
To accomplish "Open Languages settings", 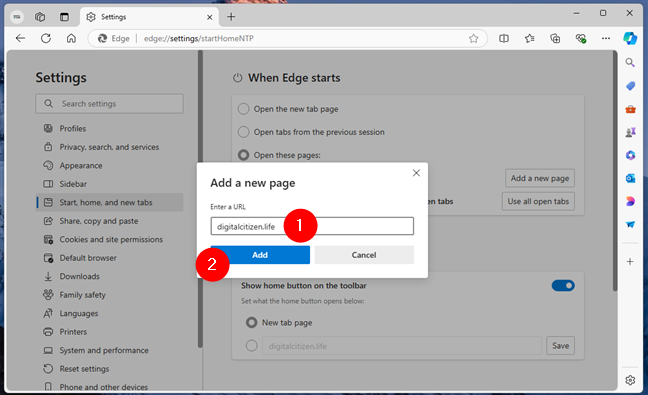I will (x=110, y=314).
